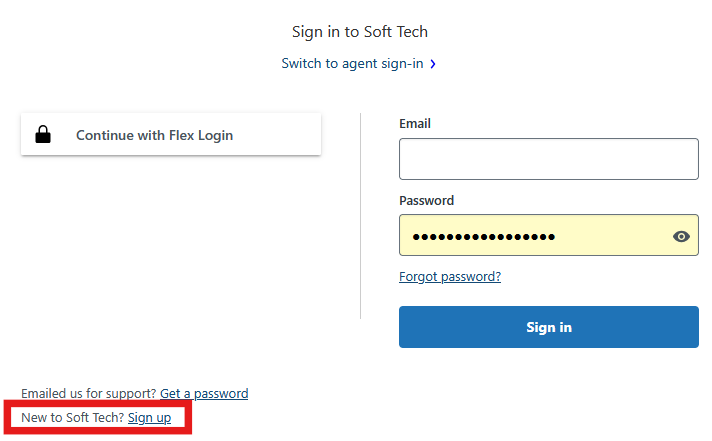712x441 pixels.
Task: Click the red highlight border around Sign up
Action: (x=98, y=402)
